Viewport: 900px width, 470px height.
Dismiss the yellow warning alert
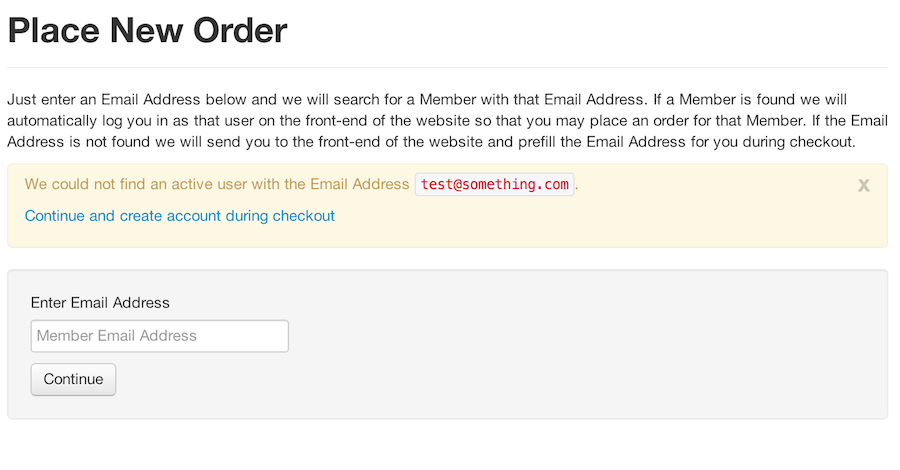pos(864,185)
